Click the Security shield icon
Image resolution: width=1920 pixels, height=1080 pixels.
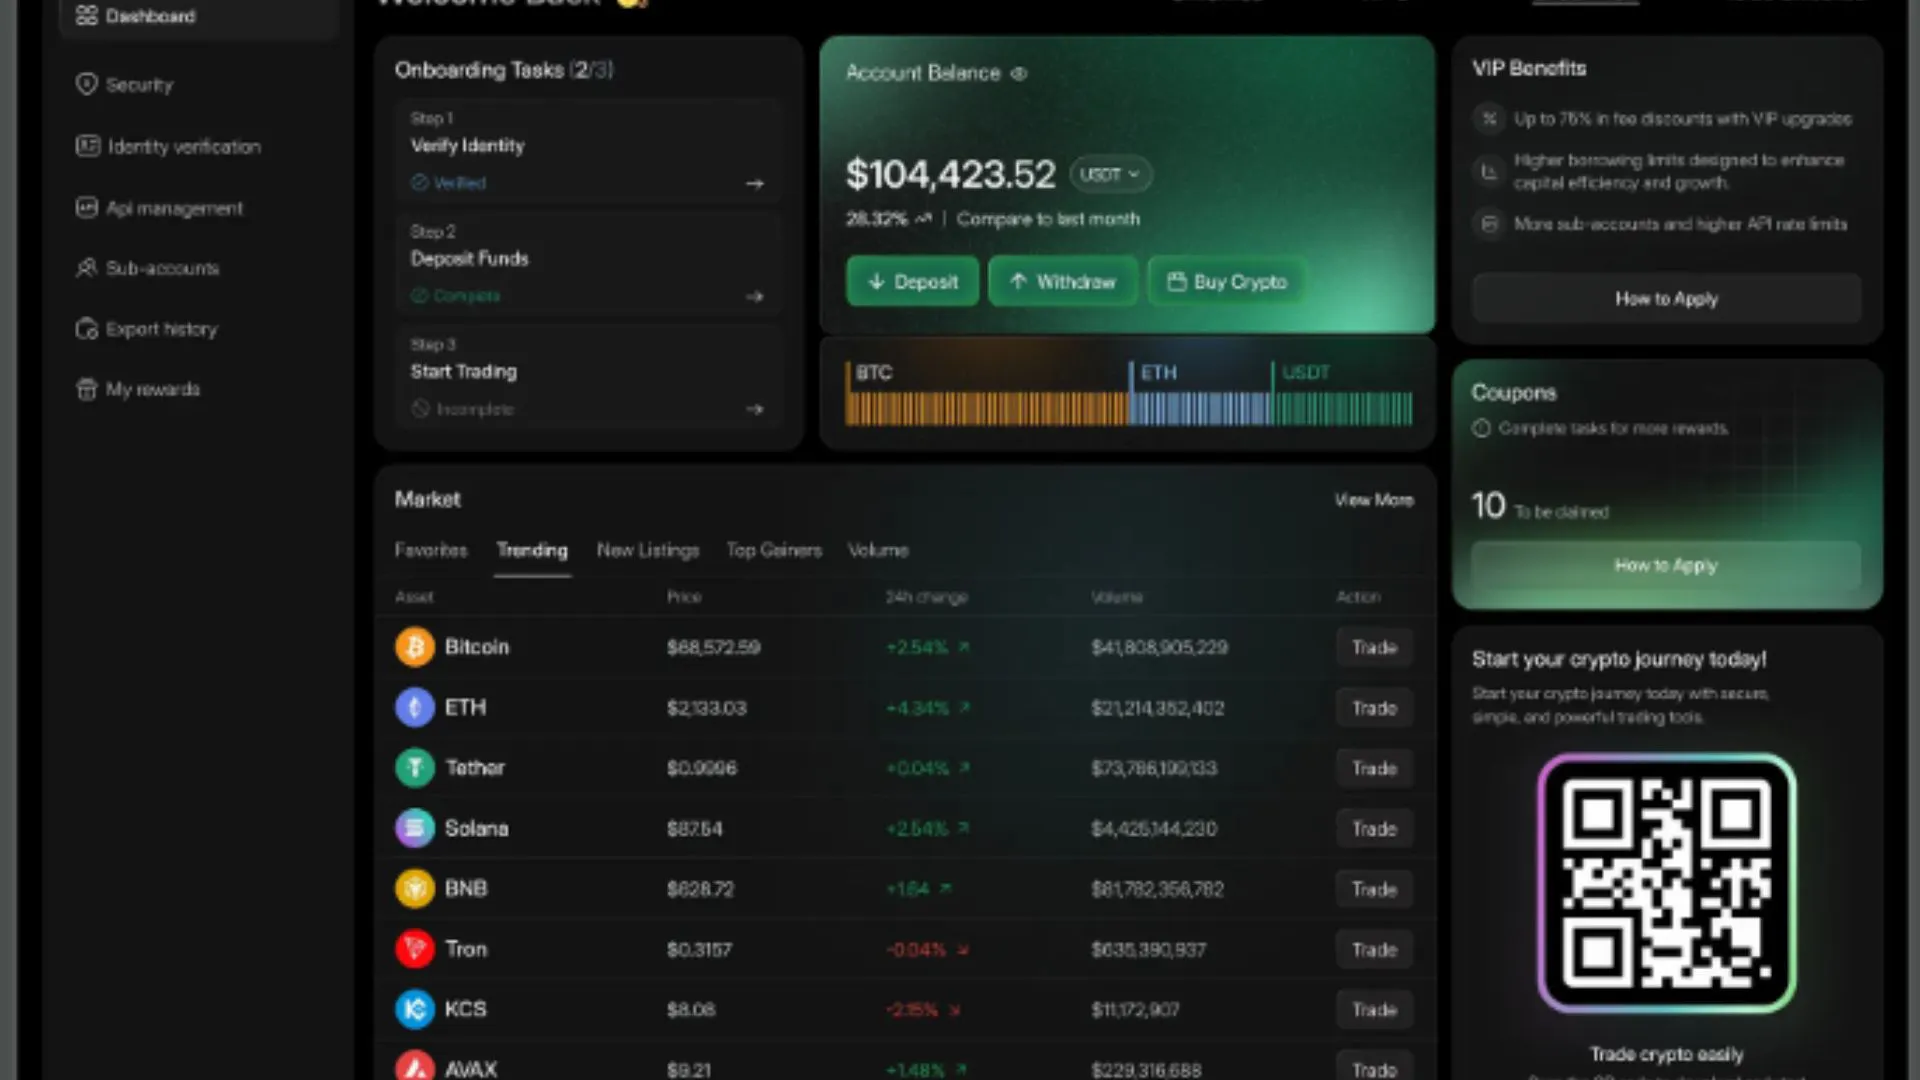point(87,84)
